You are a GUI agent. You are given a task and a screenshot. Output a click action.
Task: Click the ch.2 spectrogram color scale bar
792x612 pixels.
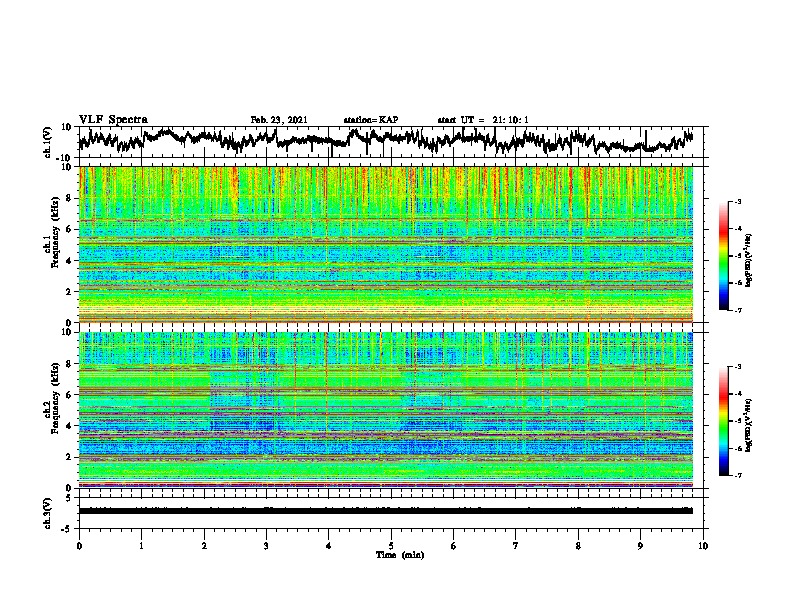pos(723,421)
